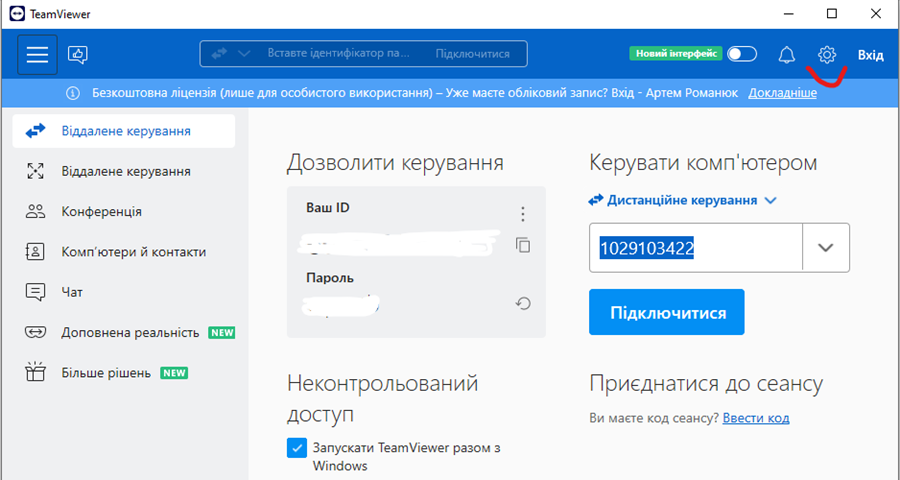Image resolution: width=900 pixels, height=480 pixels.
Task: Toggle the Новий інтерфейс switch
Action: coord(742,54)
